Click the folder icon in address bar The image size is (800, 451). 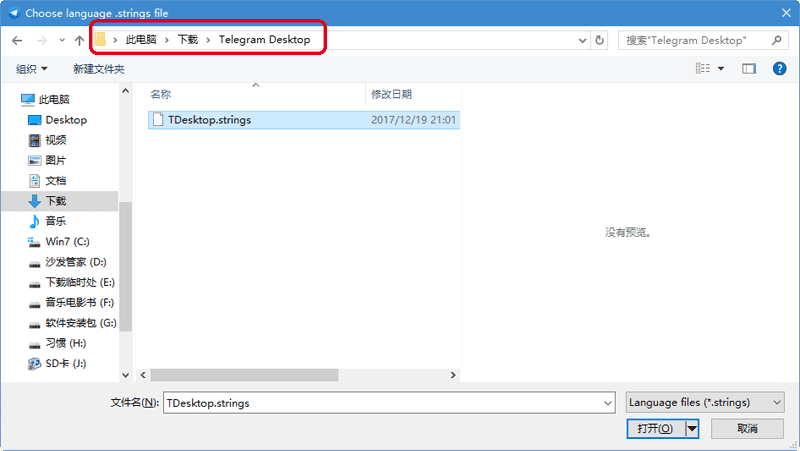coord(101,39)
